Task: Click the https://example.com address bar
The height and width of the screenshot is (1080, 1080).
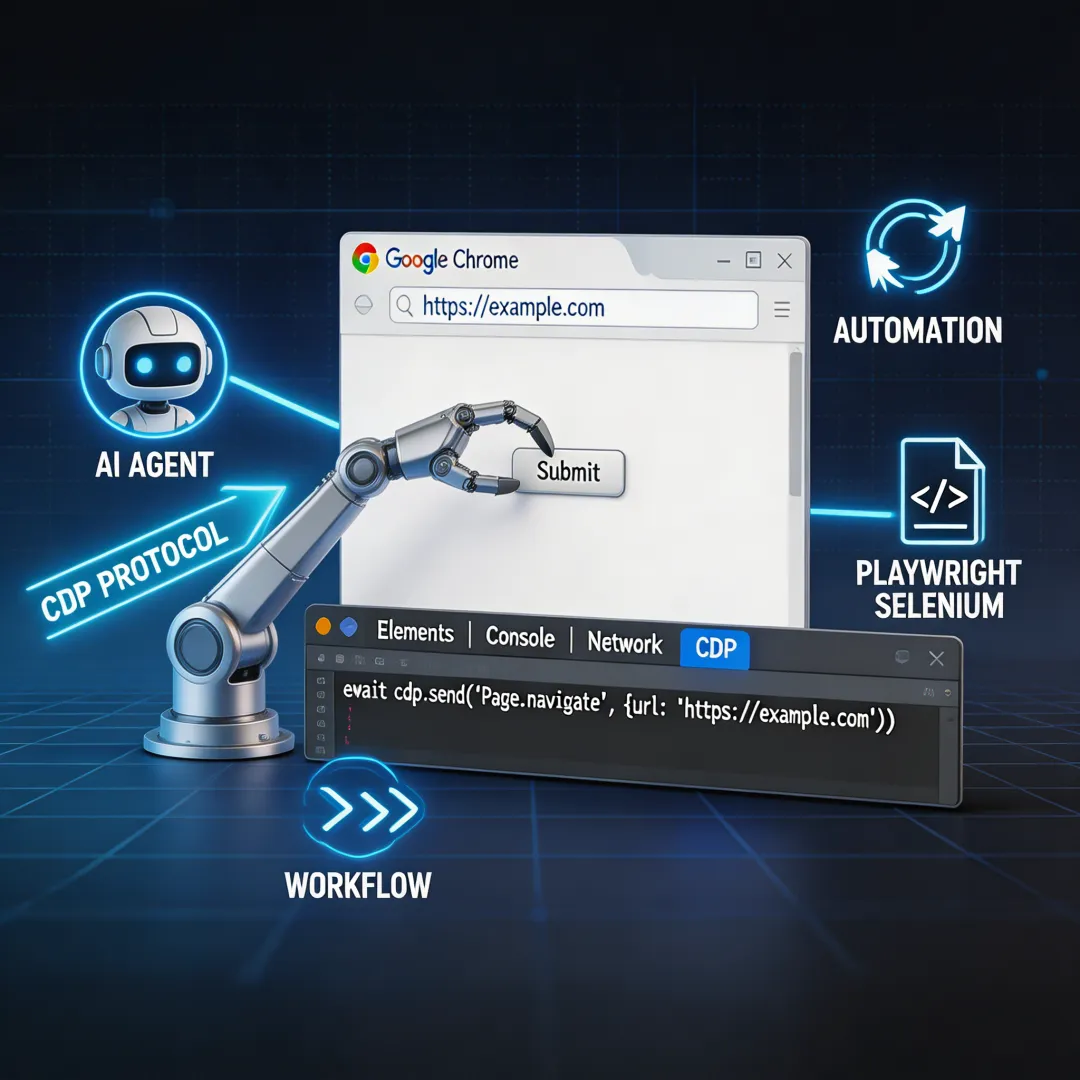Action: (573, 308)
